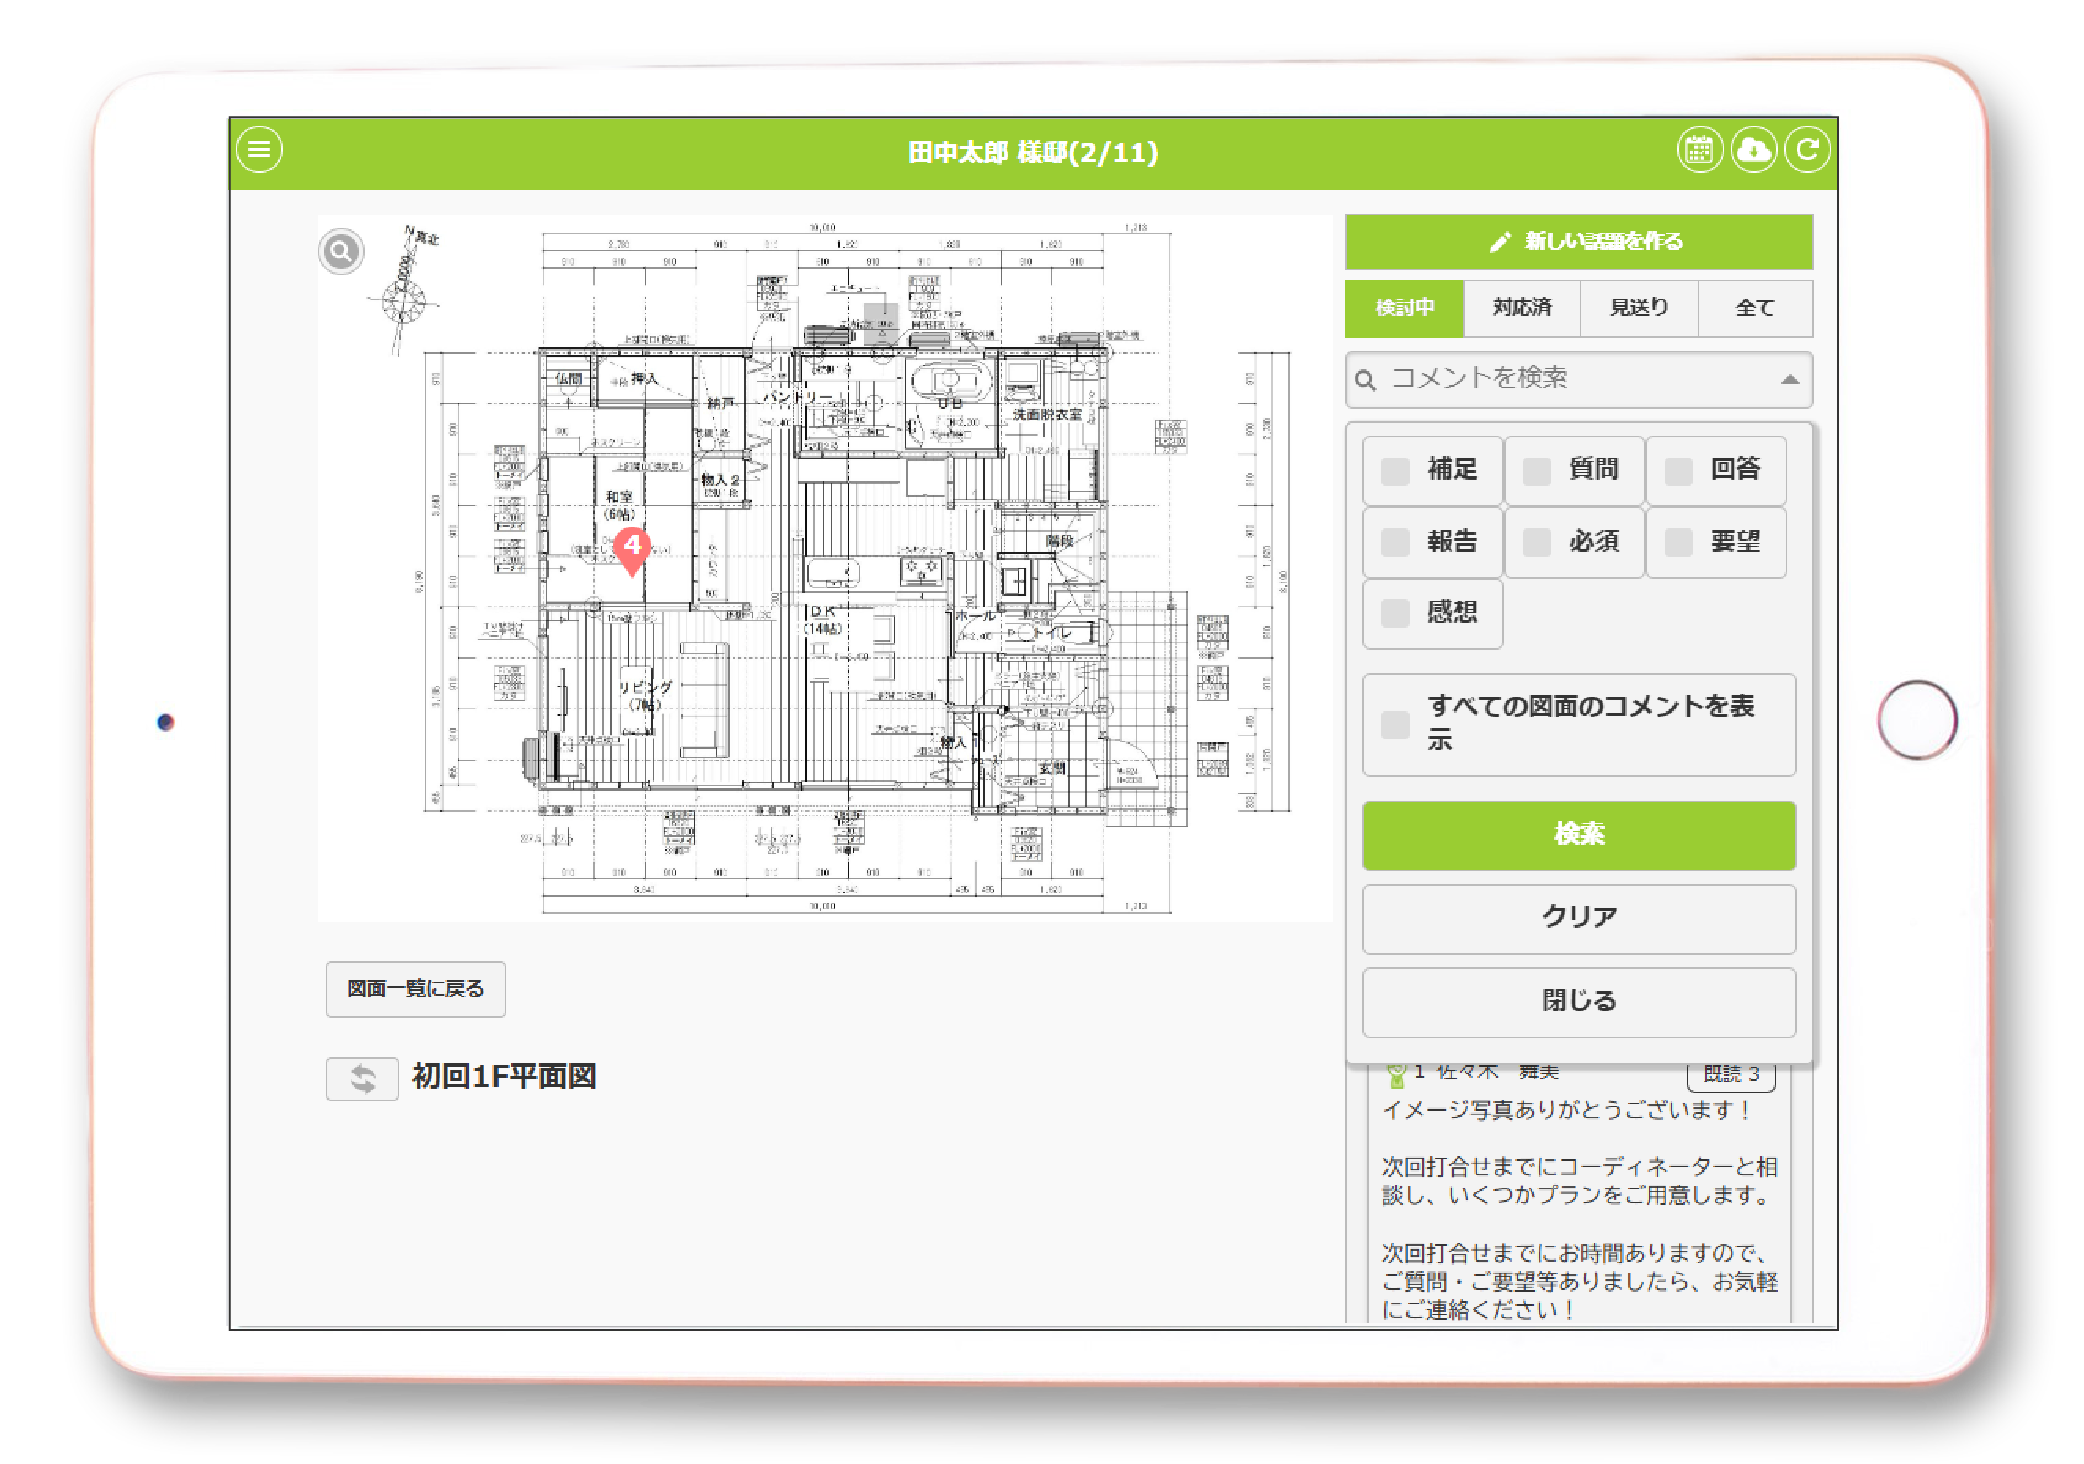Click the クリア button
2084x1464 pixels.
1578,918
